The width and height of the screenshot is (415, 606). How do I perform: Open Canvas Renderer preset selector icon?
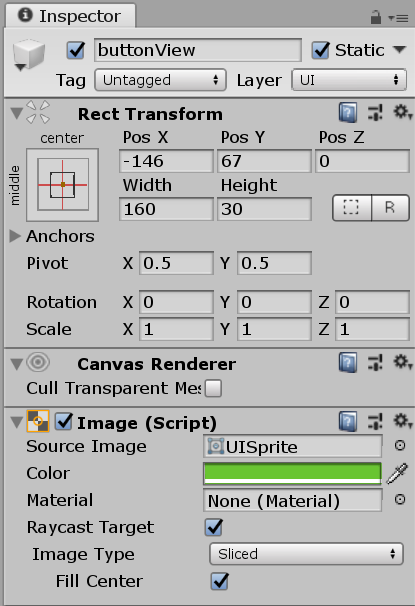[x=375, y=363]
